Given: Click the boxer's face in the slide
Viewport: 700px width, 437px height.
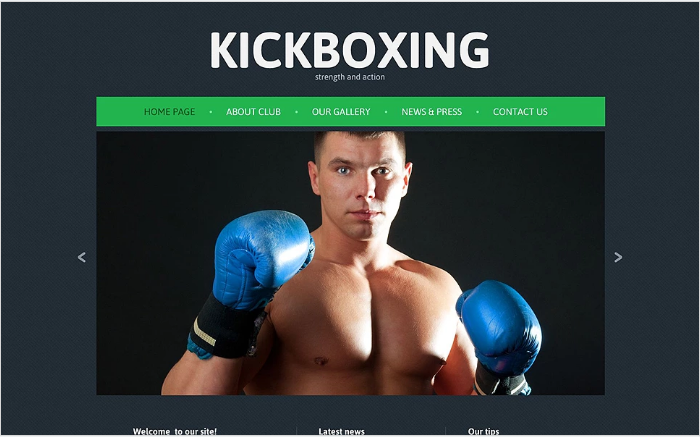Looking at the screenshot, I should (x=360, y=185).
